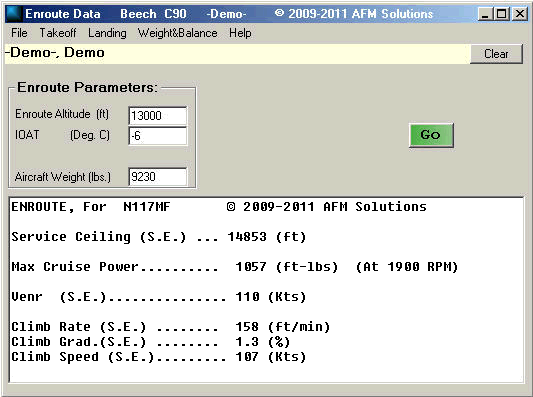Click the Aircraft Weight input field
The height and width of the screenshot is (397, 533).
[158, 177]
